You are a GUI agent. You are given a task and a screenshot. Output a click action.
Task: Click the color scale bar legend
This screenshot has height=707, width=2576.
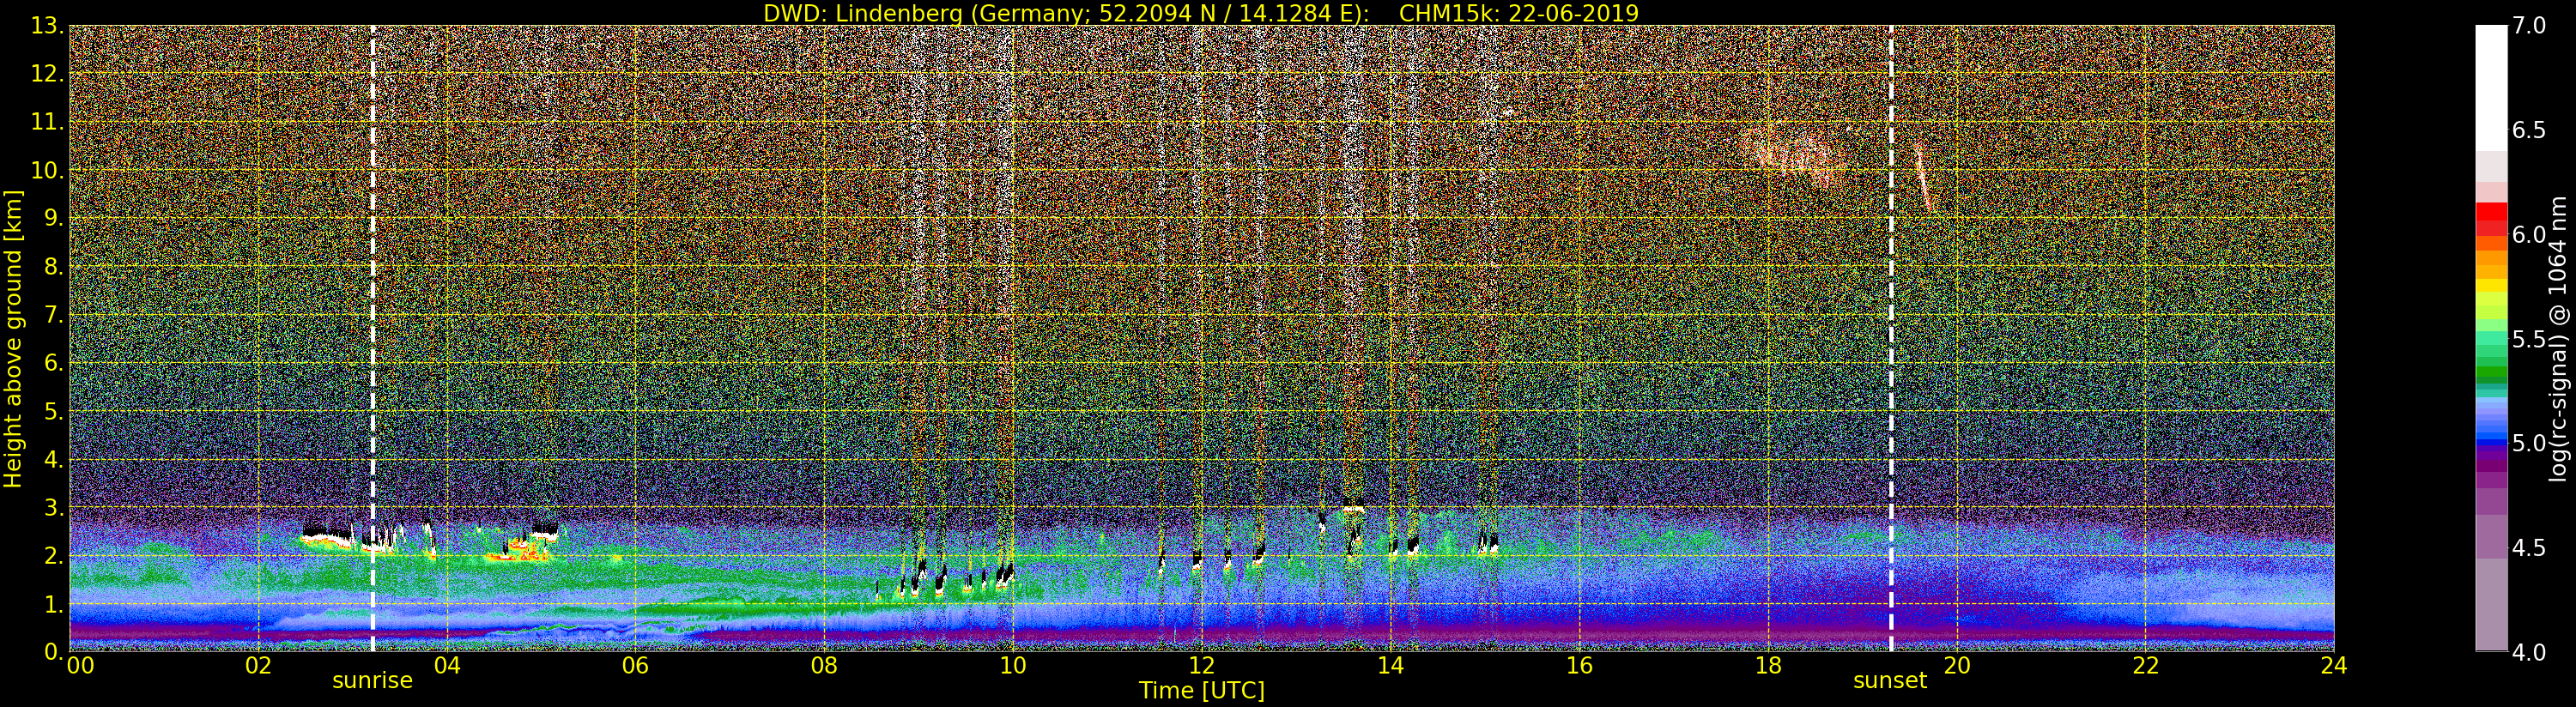tap(2491, 338)
